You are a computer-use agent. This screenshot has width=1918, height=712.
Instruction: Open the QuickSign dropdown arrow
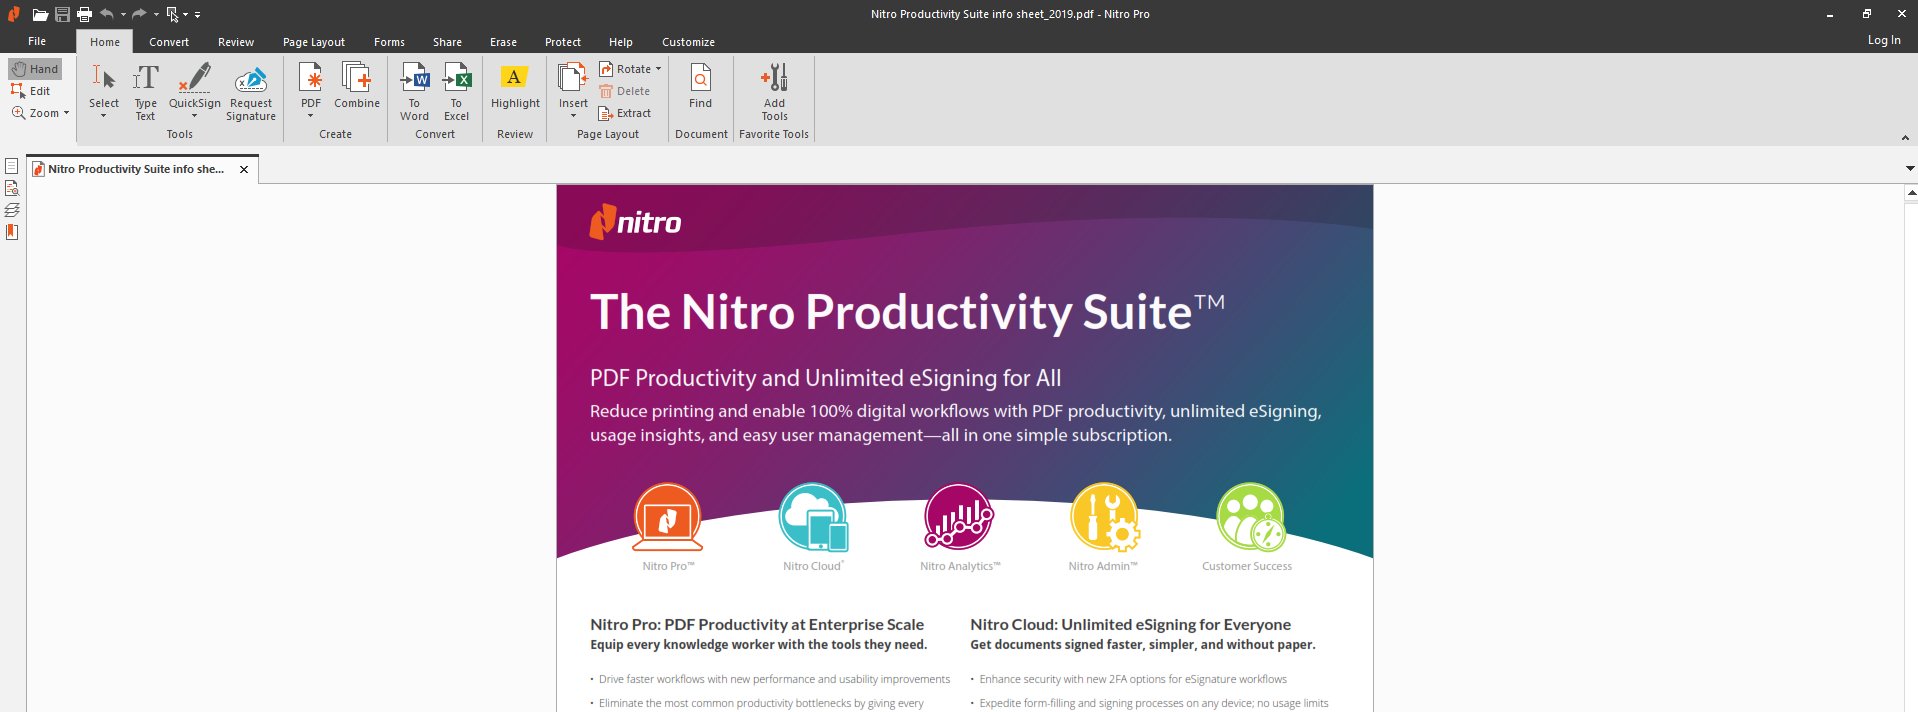coord(195,116)
